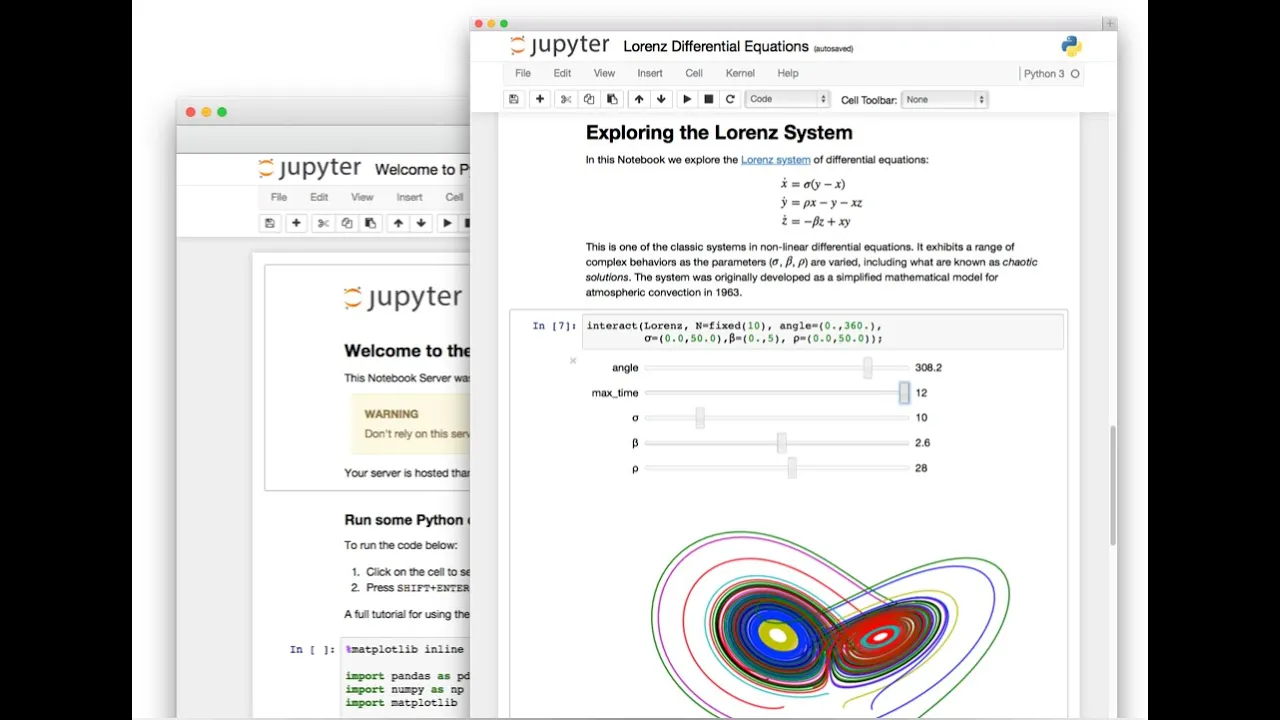Image resolution: width=1280 pixels, height=720 pixels.
Task: Click the Python logo in the header
Action: pyautogui.click(x=1071, y=46)
